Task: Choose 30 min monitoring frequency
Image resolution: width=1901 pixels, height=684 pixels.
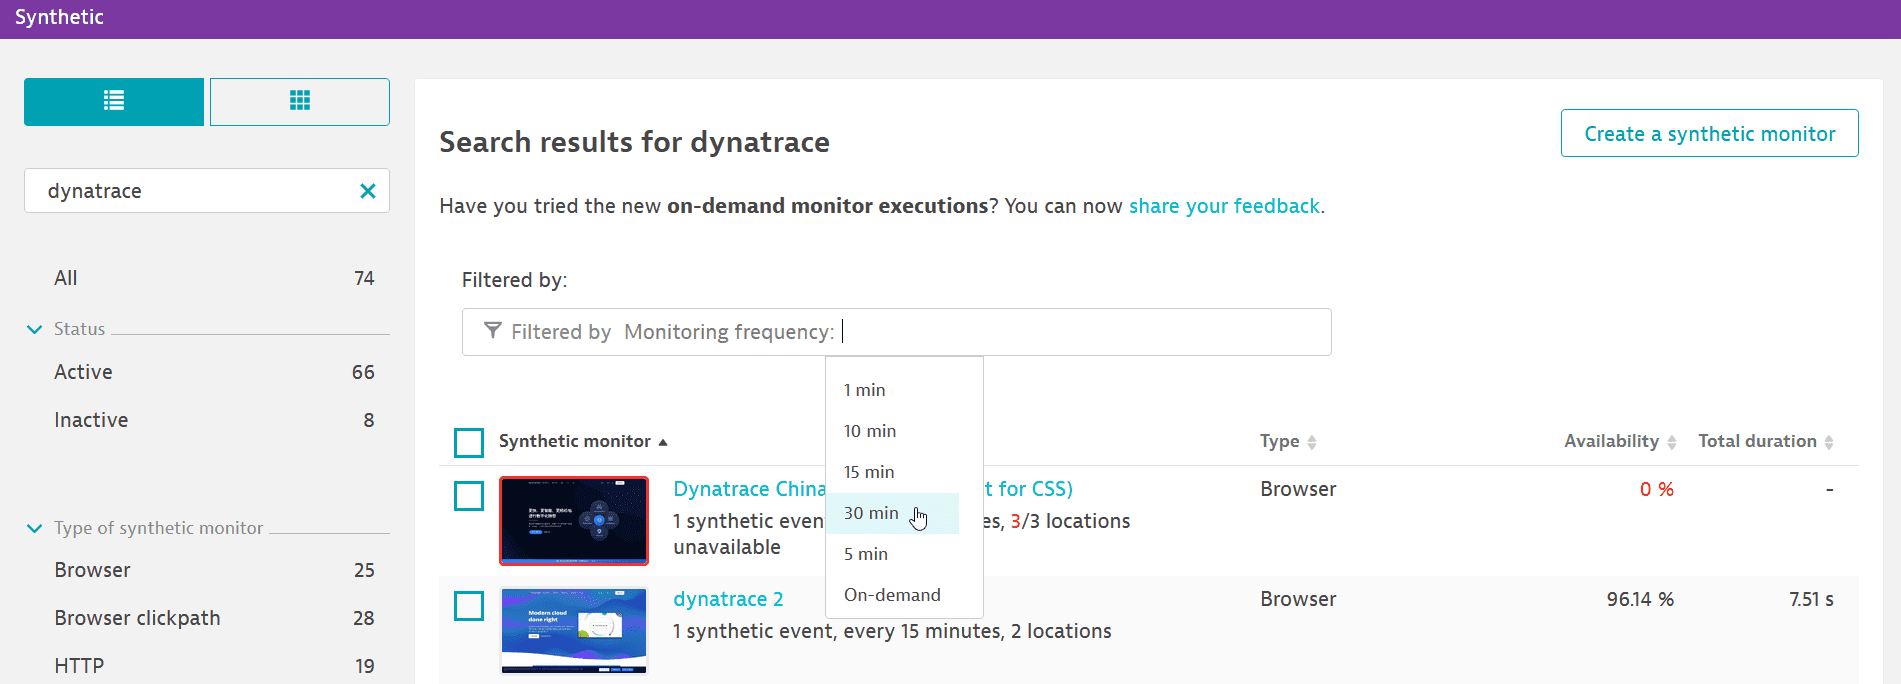Action: tap(892, 513)
